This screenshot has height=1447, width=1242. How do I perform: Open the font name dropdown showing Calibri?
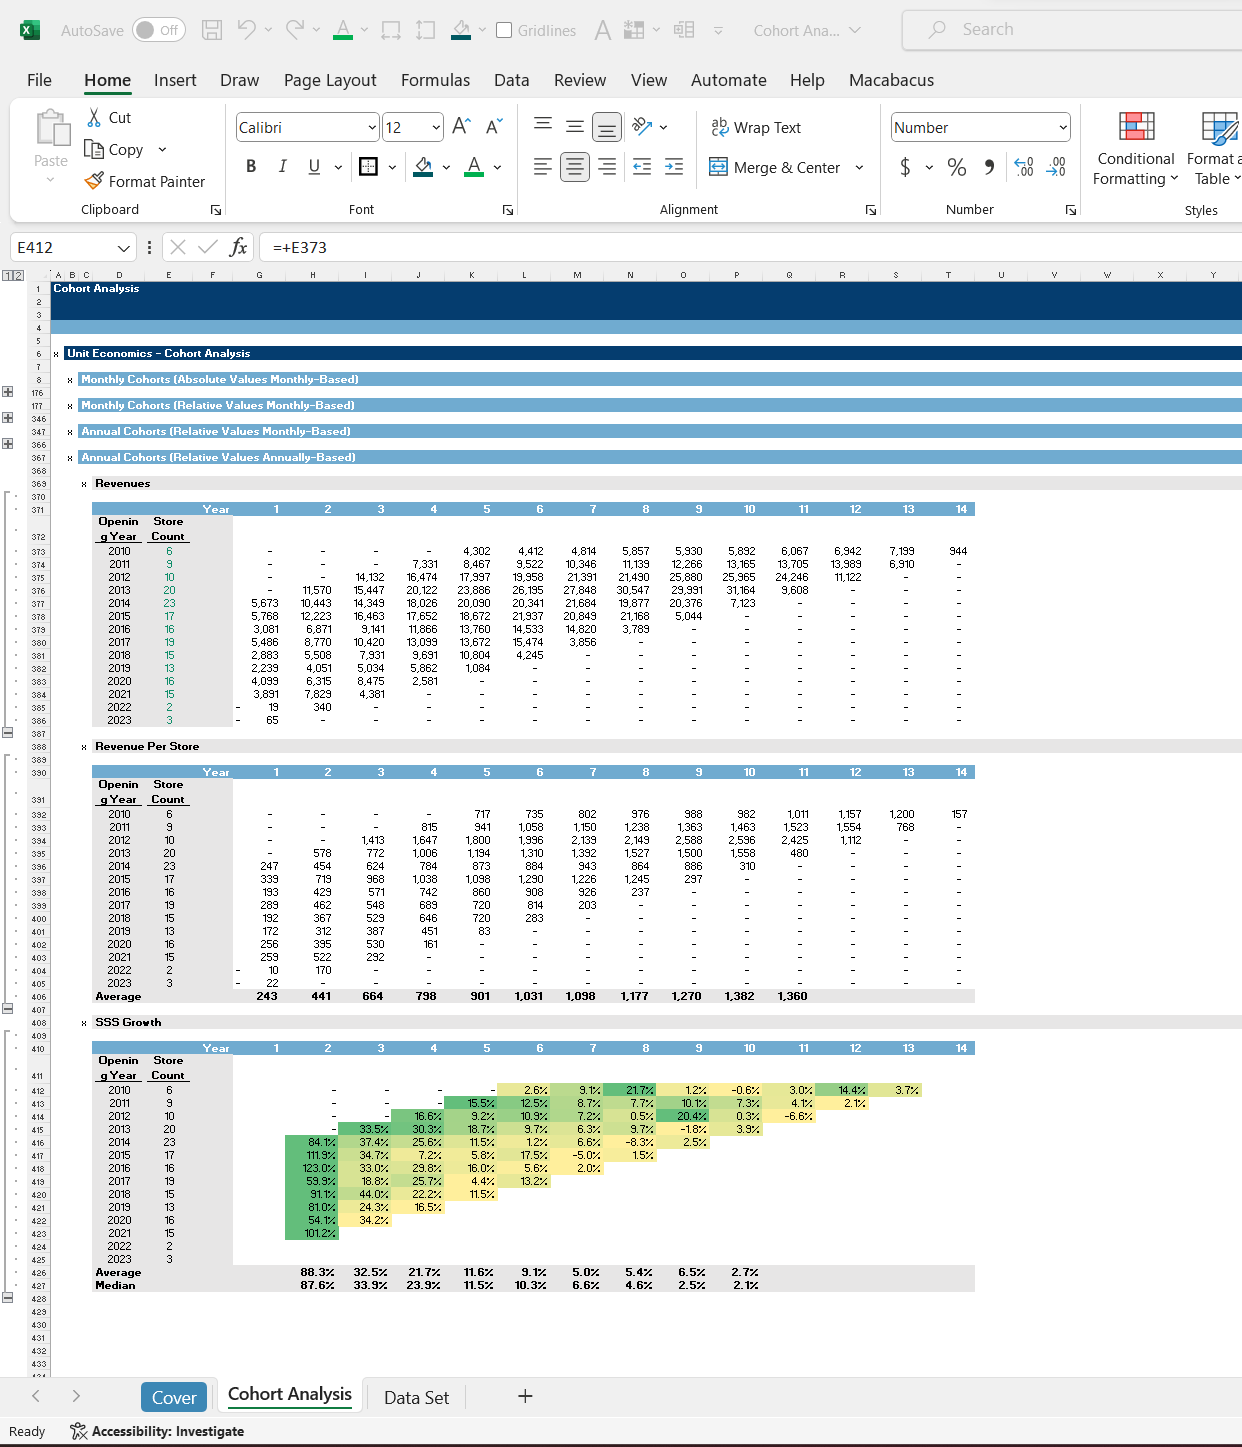pyautogui.click(x=372, y=127)
